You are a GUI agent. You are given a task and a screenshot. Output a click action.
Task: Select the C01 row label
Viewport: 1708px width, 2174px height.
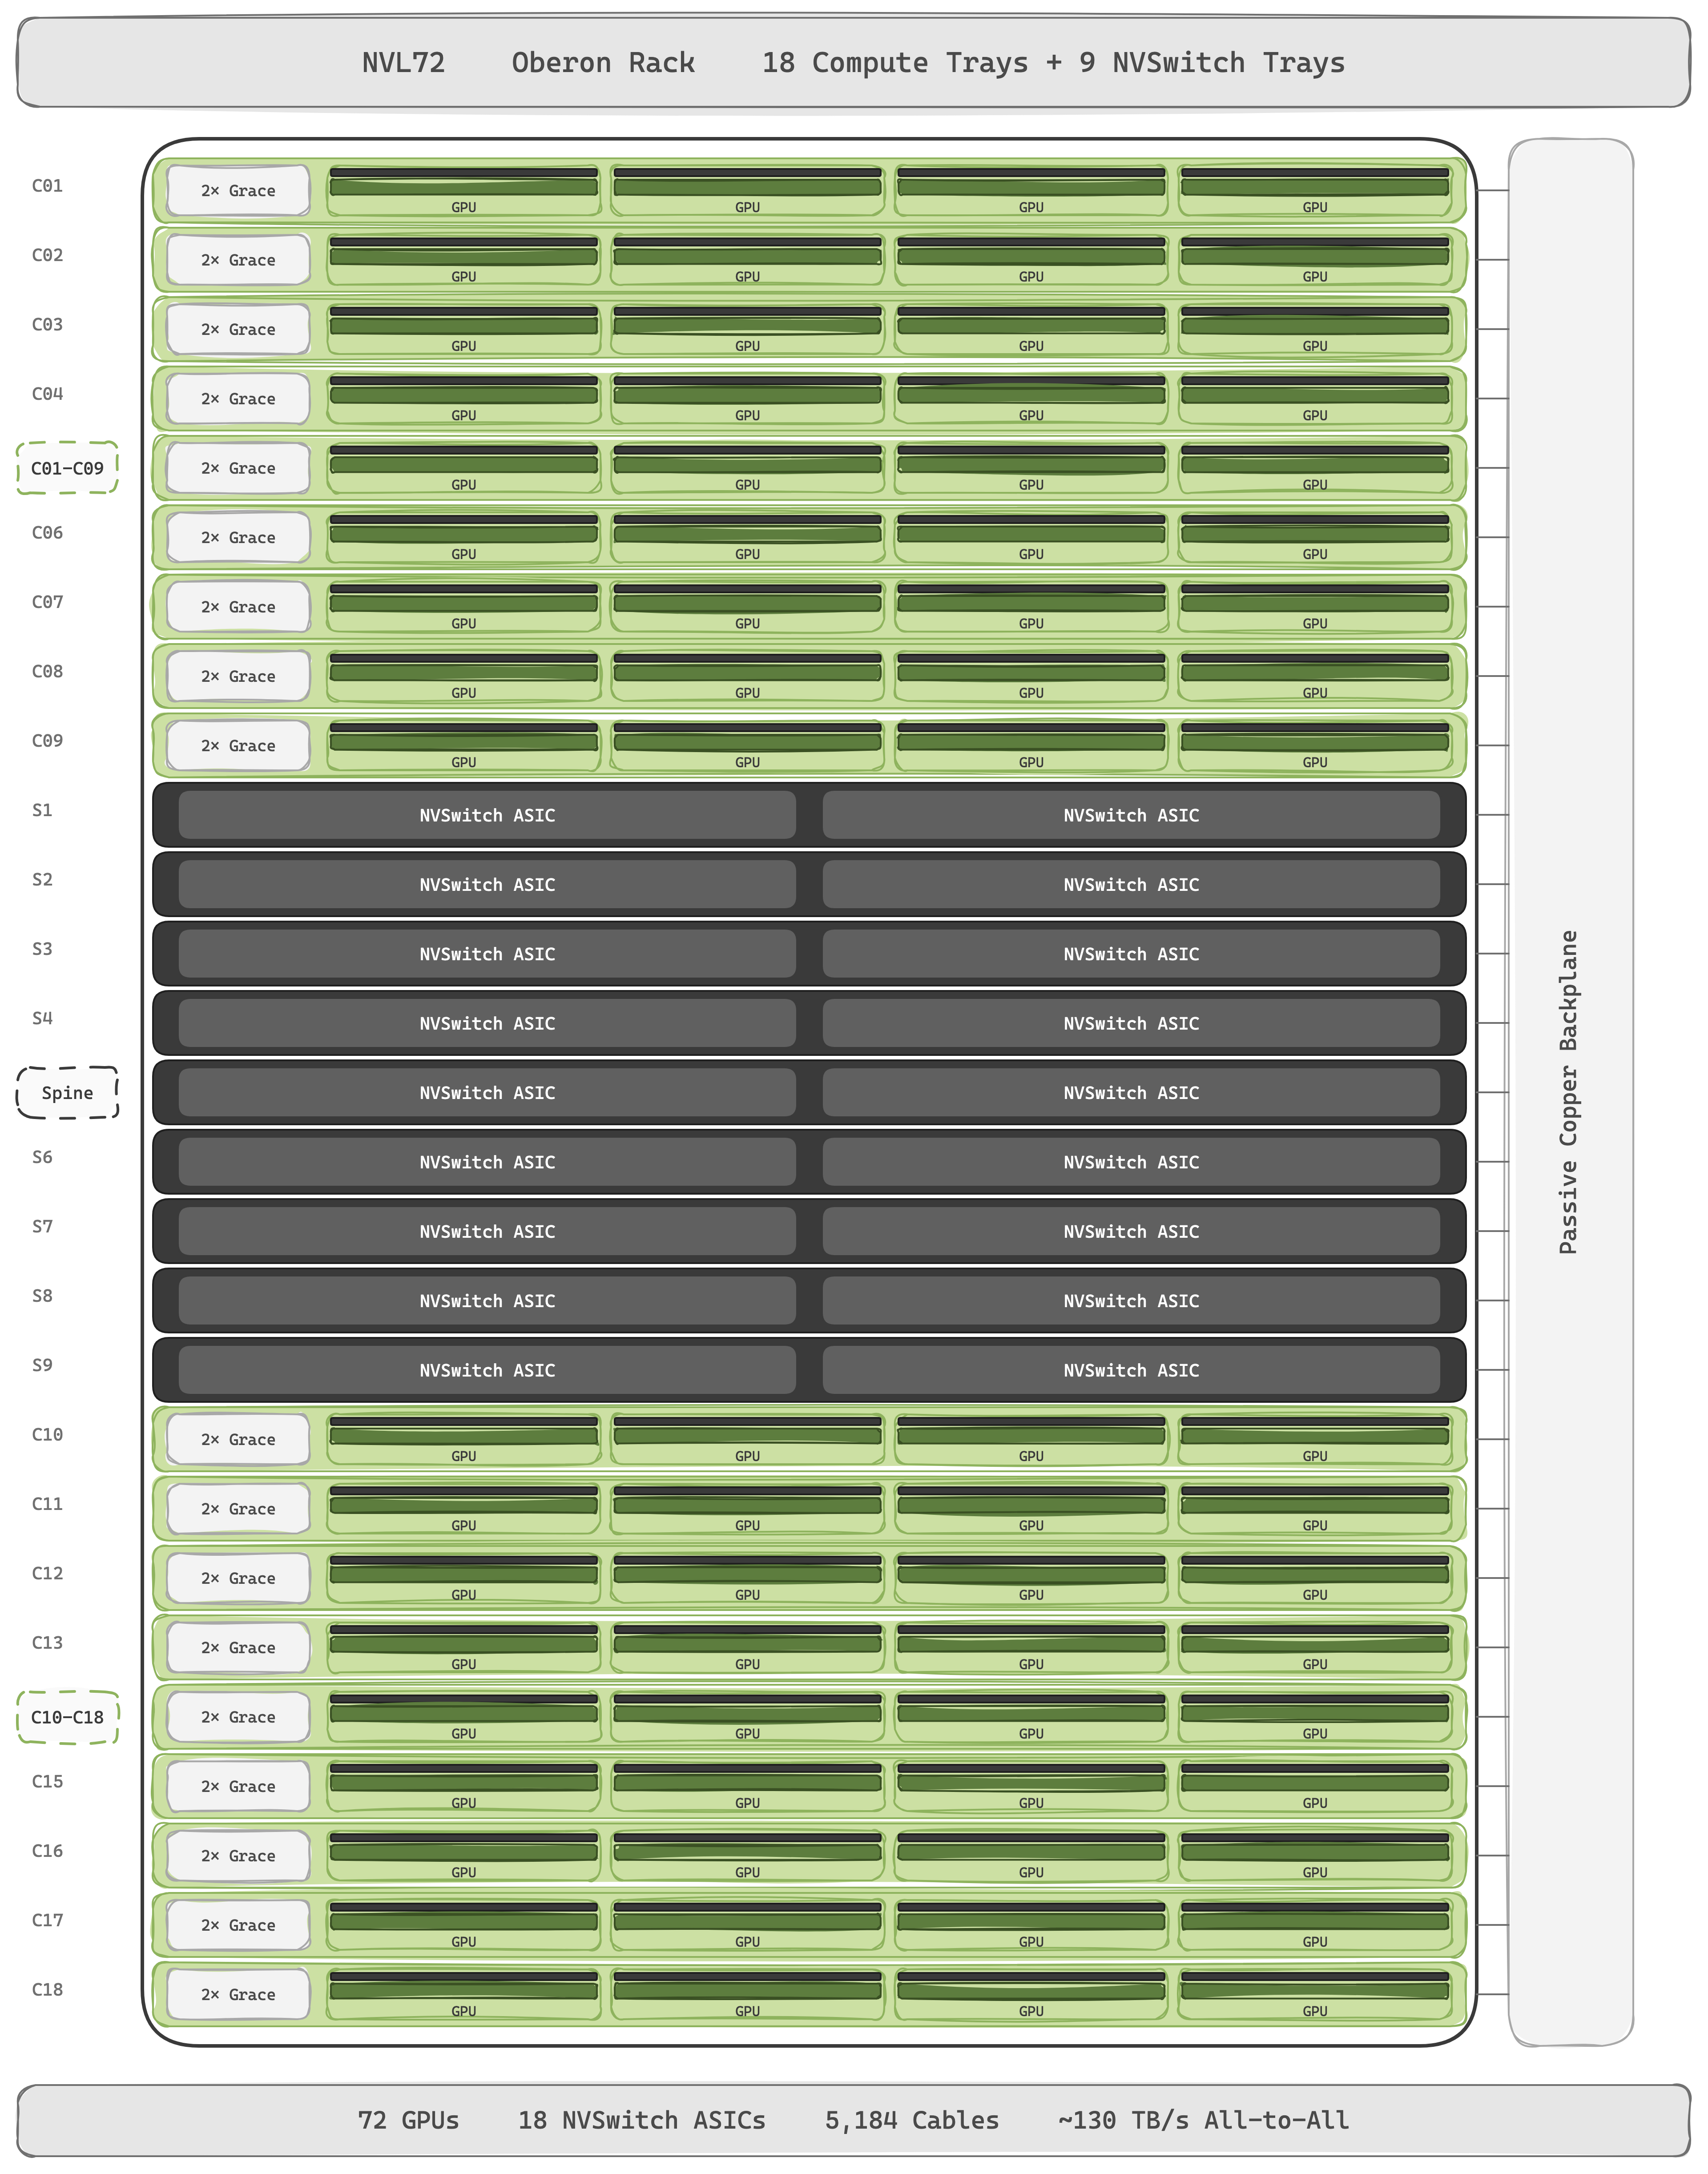click(x=47, y=186)
